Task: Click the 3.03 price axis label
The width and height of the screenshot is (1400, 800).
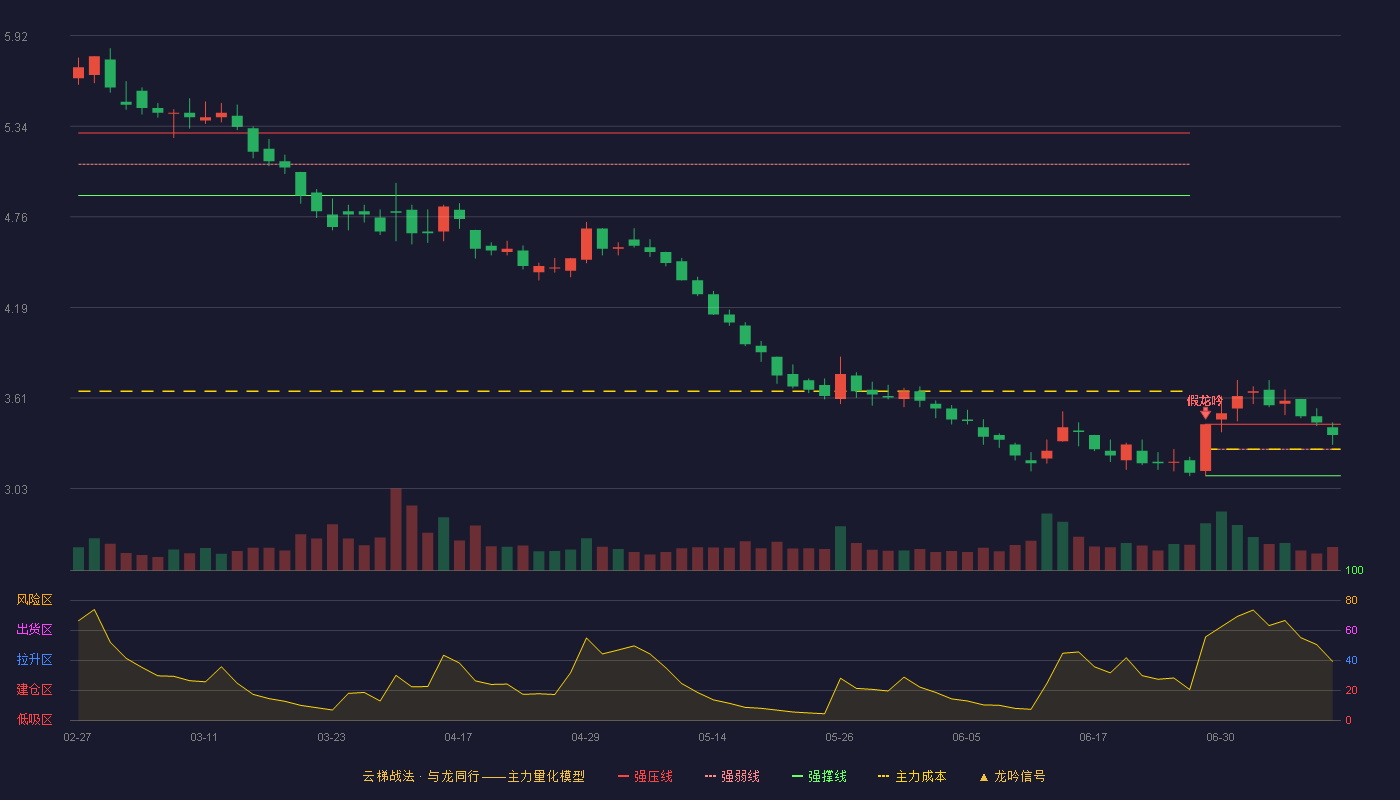Action: pos(16,490)
